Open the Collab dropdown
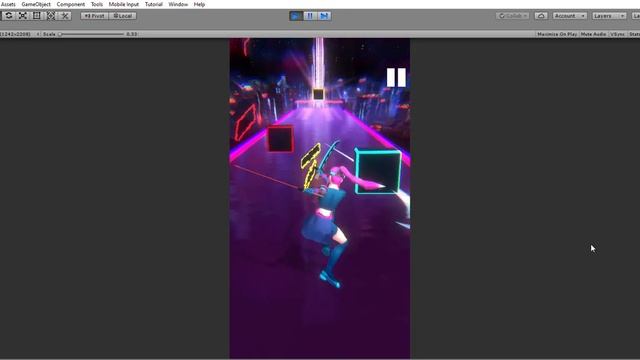The image size is (640, 360). (513, 16)
